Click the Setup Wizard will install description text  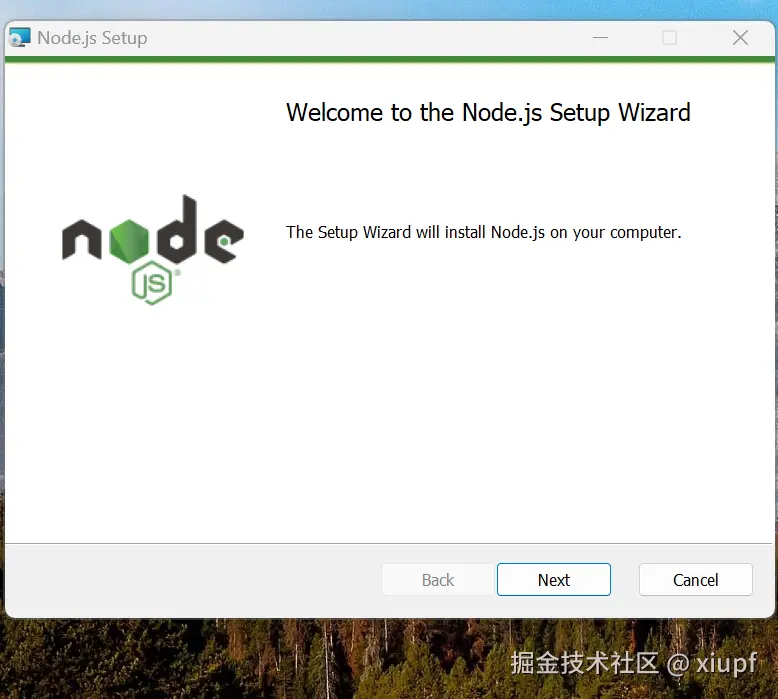pos(484,232)
